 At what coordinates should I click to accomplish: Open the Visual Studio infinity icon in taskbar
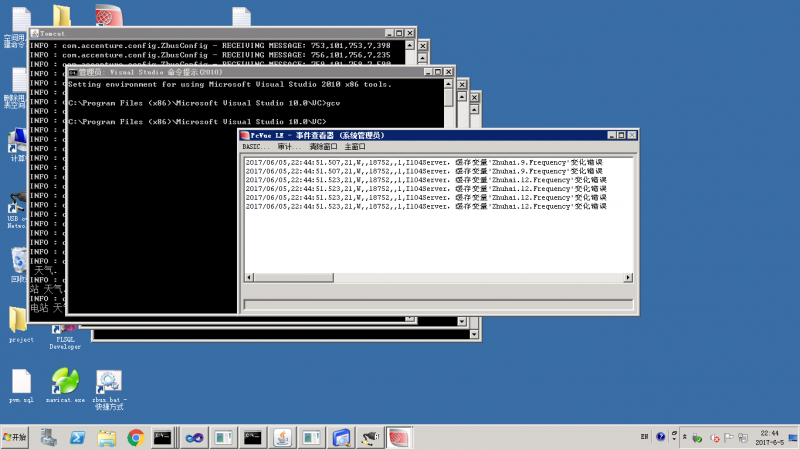pos(194,437)
